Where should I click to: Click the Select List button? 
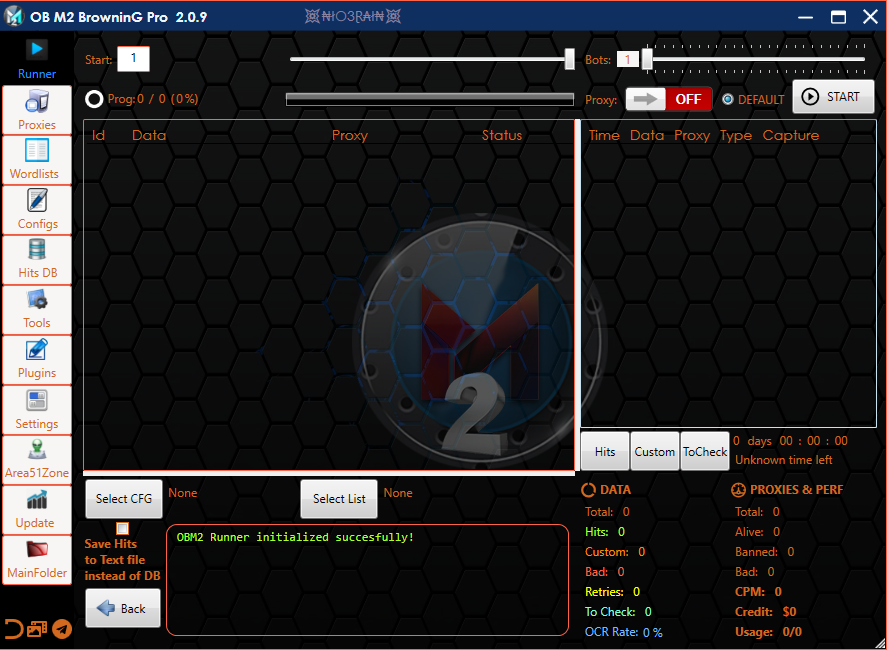click(339, 498)
